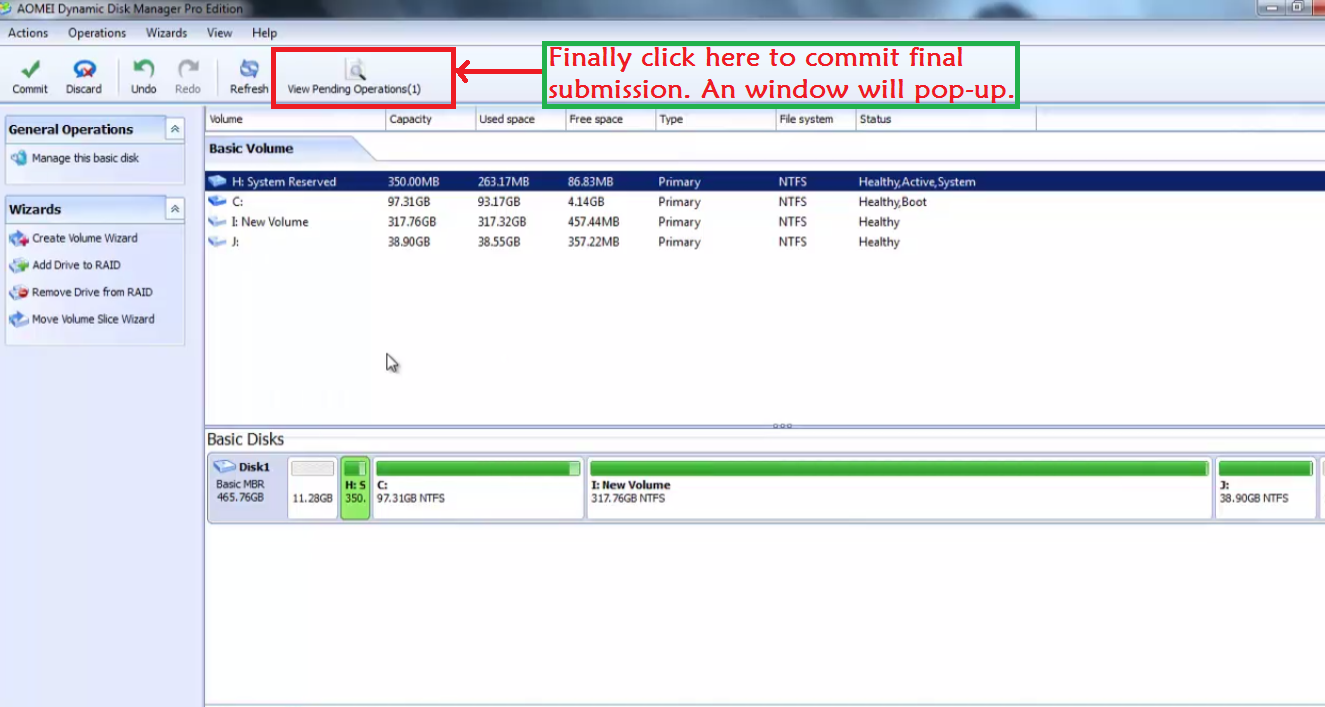Click the Healthy,Boot status cell
1325x707 pixels.
pyautogui.click(x=892, y=202)
